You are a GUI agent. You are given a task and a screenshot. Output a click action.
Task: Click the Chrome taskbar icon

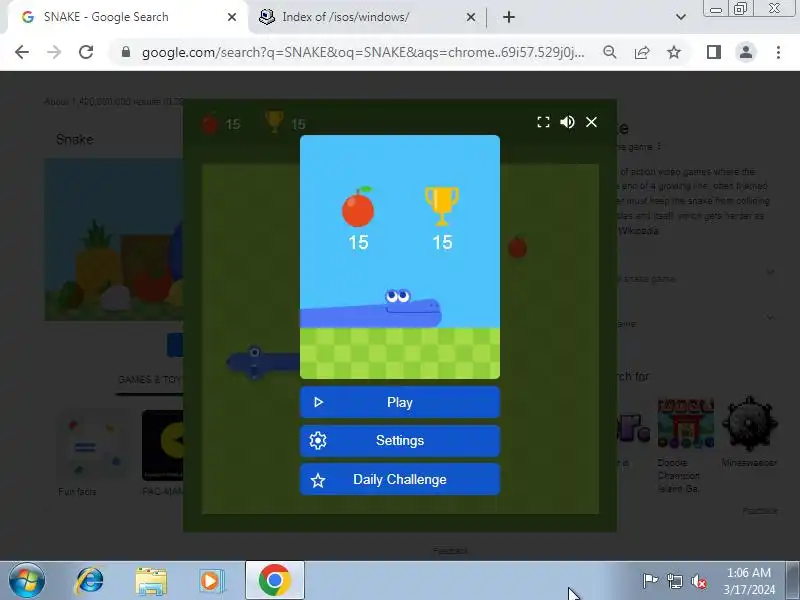click(x=274, y=581)
